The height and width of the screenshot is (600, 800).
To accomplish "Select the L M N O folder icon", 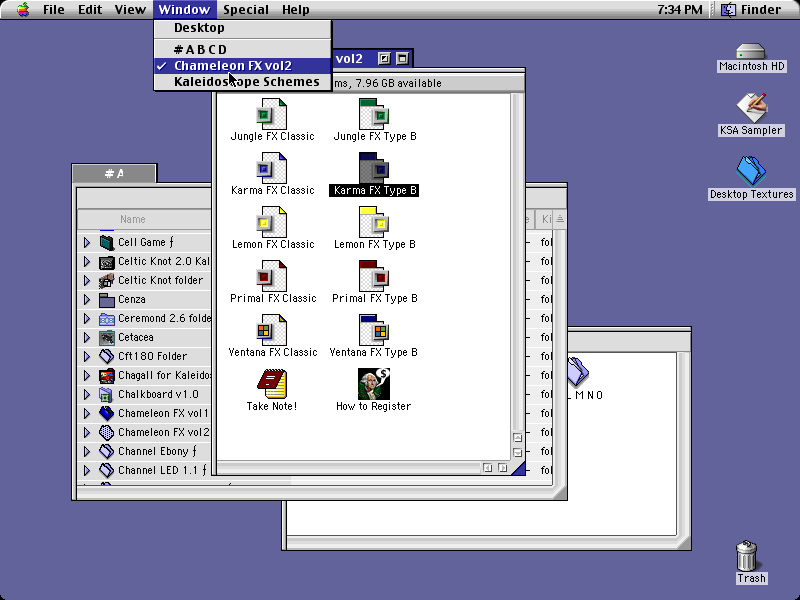I will (x=578, y=371).
